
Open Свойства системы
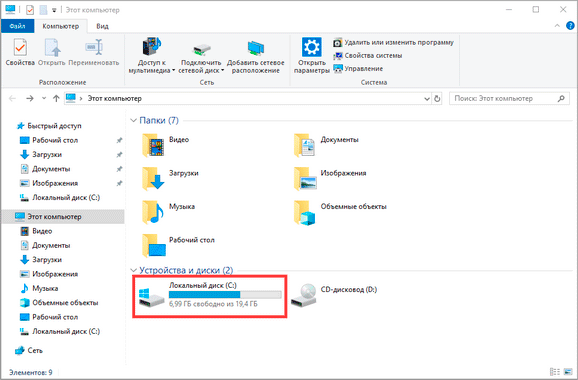(x=368, y=56)
